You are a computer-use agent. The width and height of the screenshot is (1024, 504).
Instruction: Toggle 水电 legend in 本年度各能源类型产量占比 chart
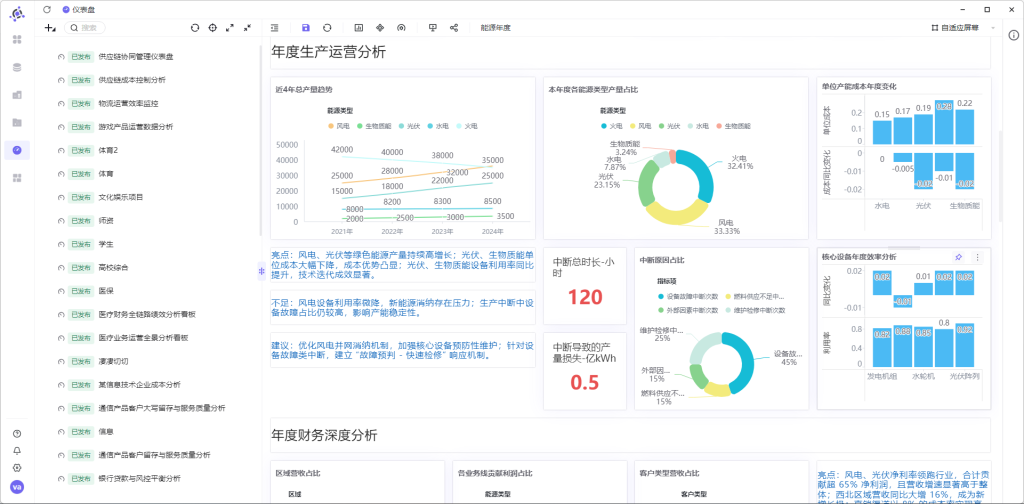[697, 125]
